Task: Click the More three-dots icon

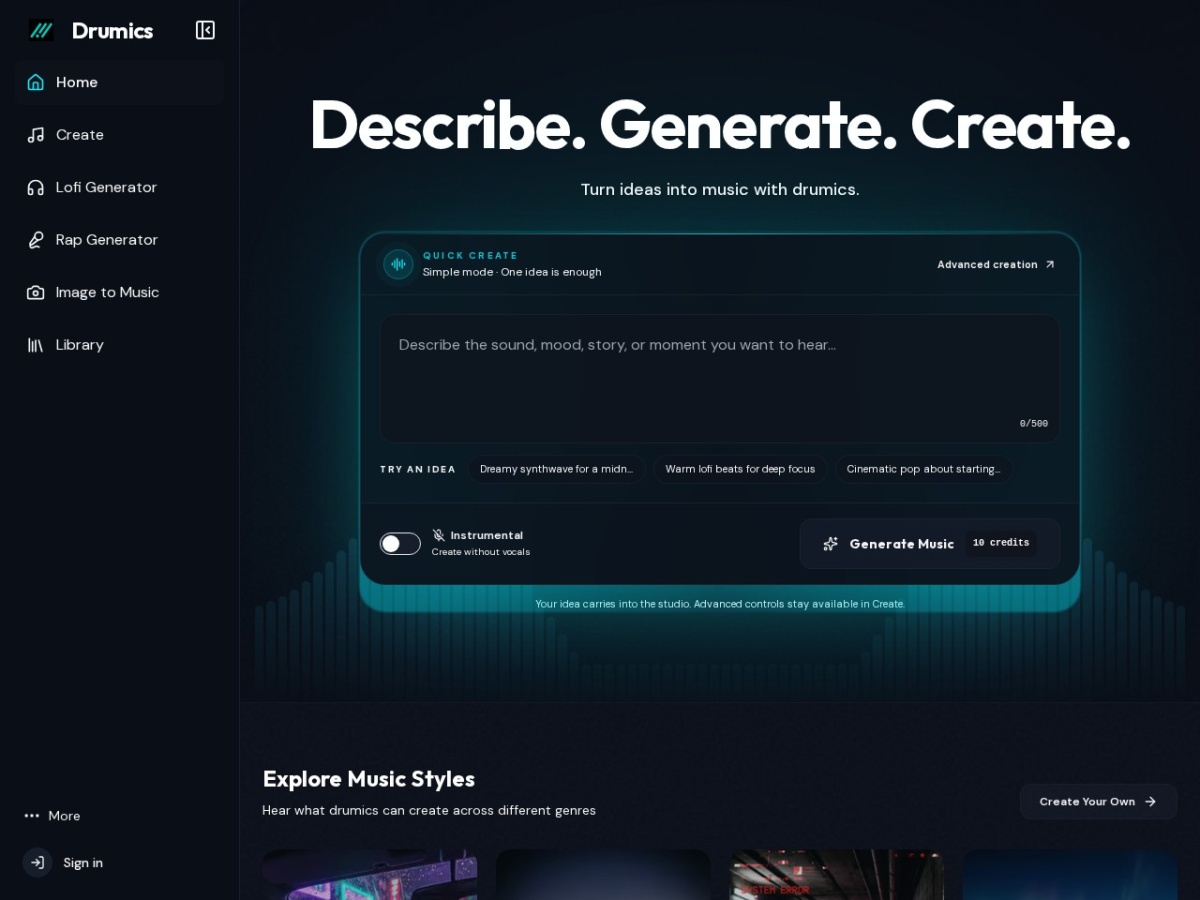Action: point(32,816)
